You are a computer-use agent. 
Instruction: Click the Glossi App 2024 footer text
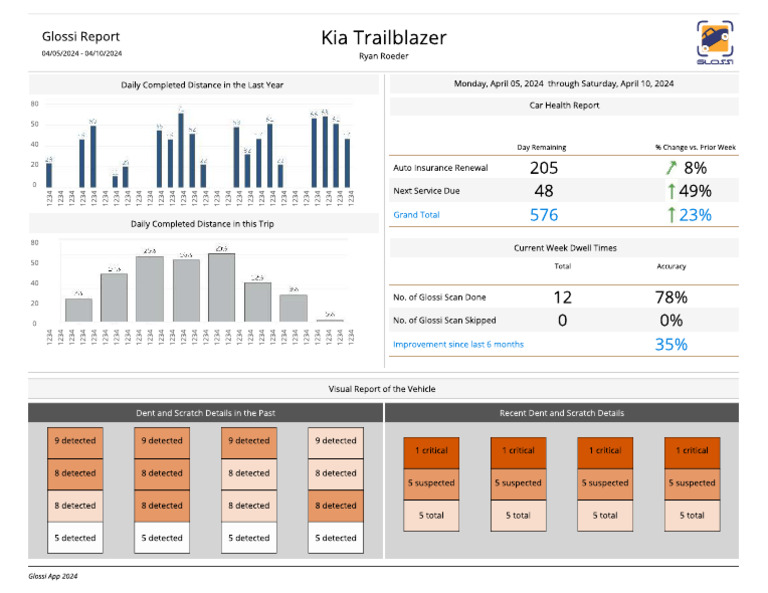(53, 576)
